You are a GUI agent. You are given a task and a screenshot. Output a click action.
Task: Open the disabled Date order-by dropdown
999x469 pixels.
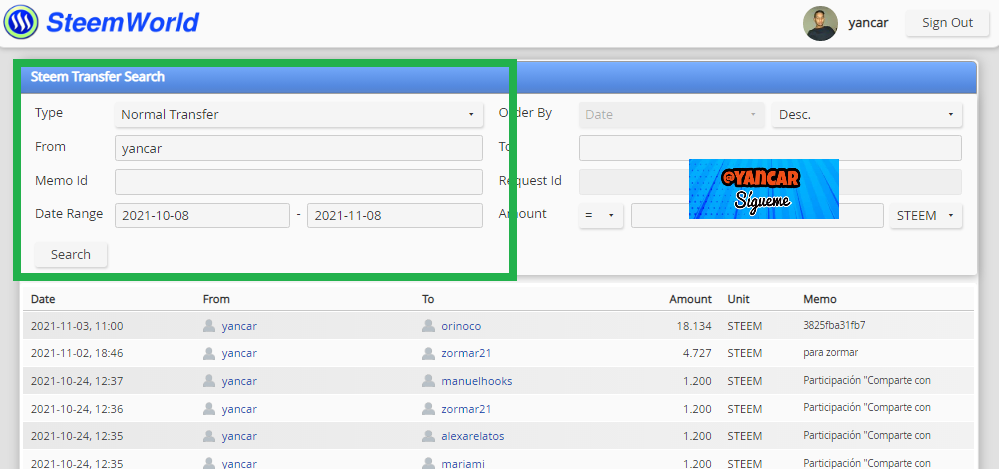[x=672, y=115]
